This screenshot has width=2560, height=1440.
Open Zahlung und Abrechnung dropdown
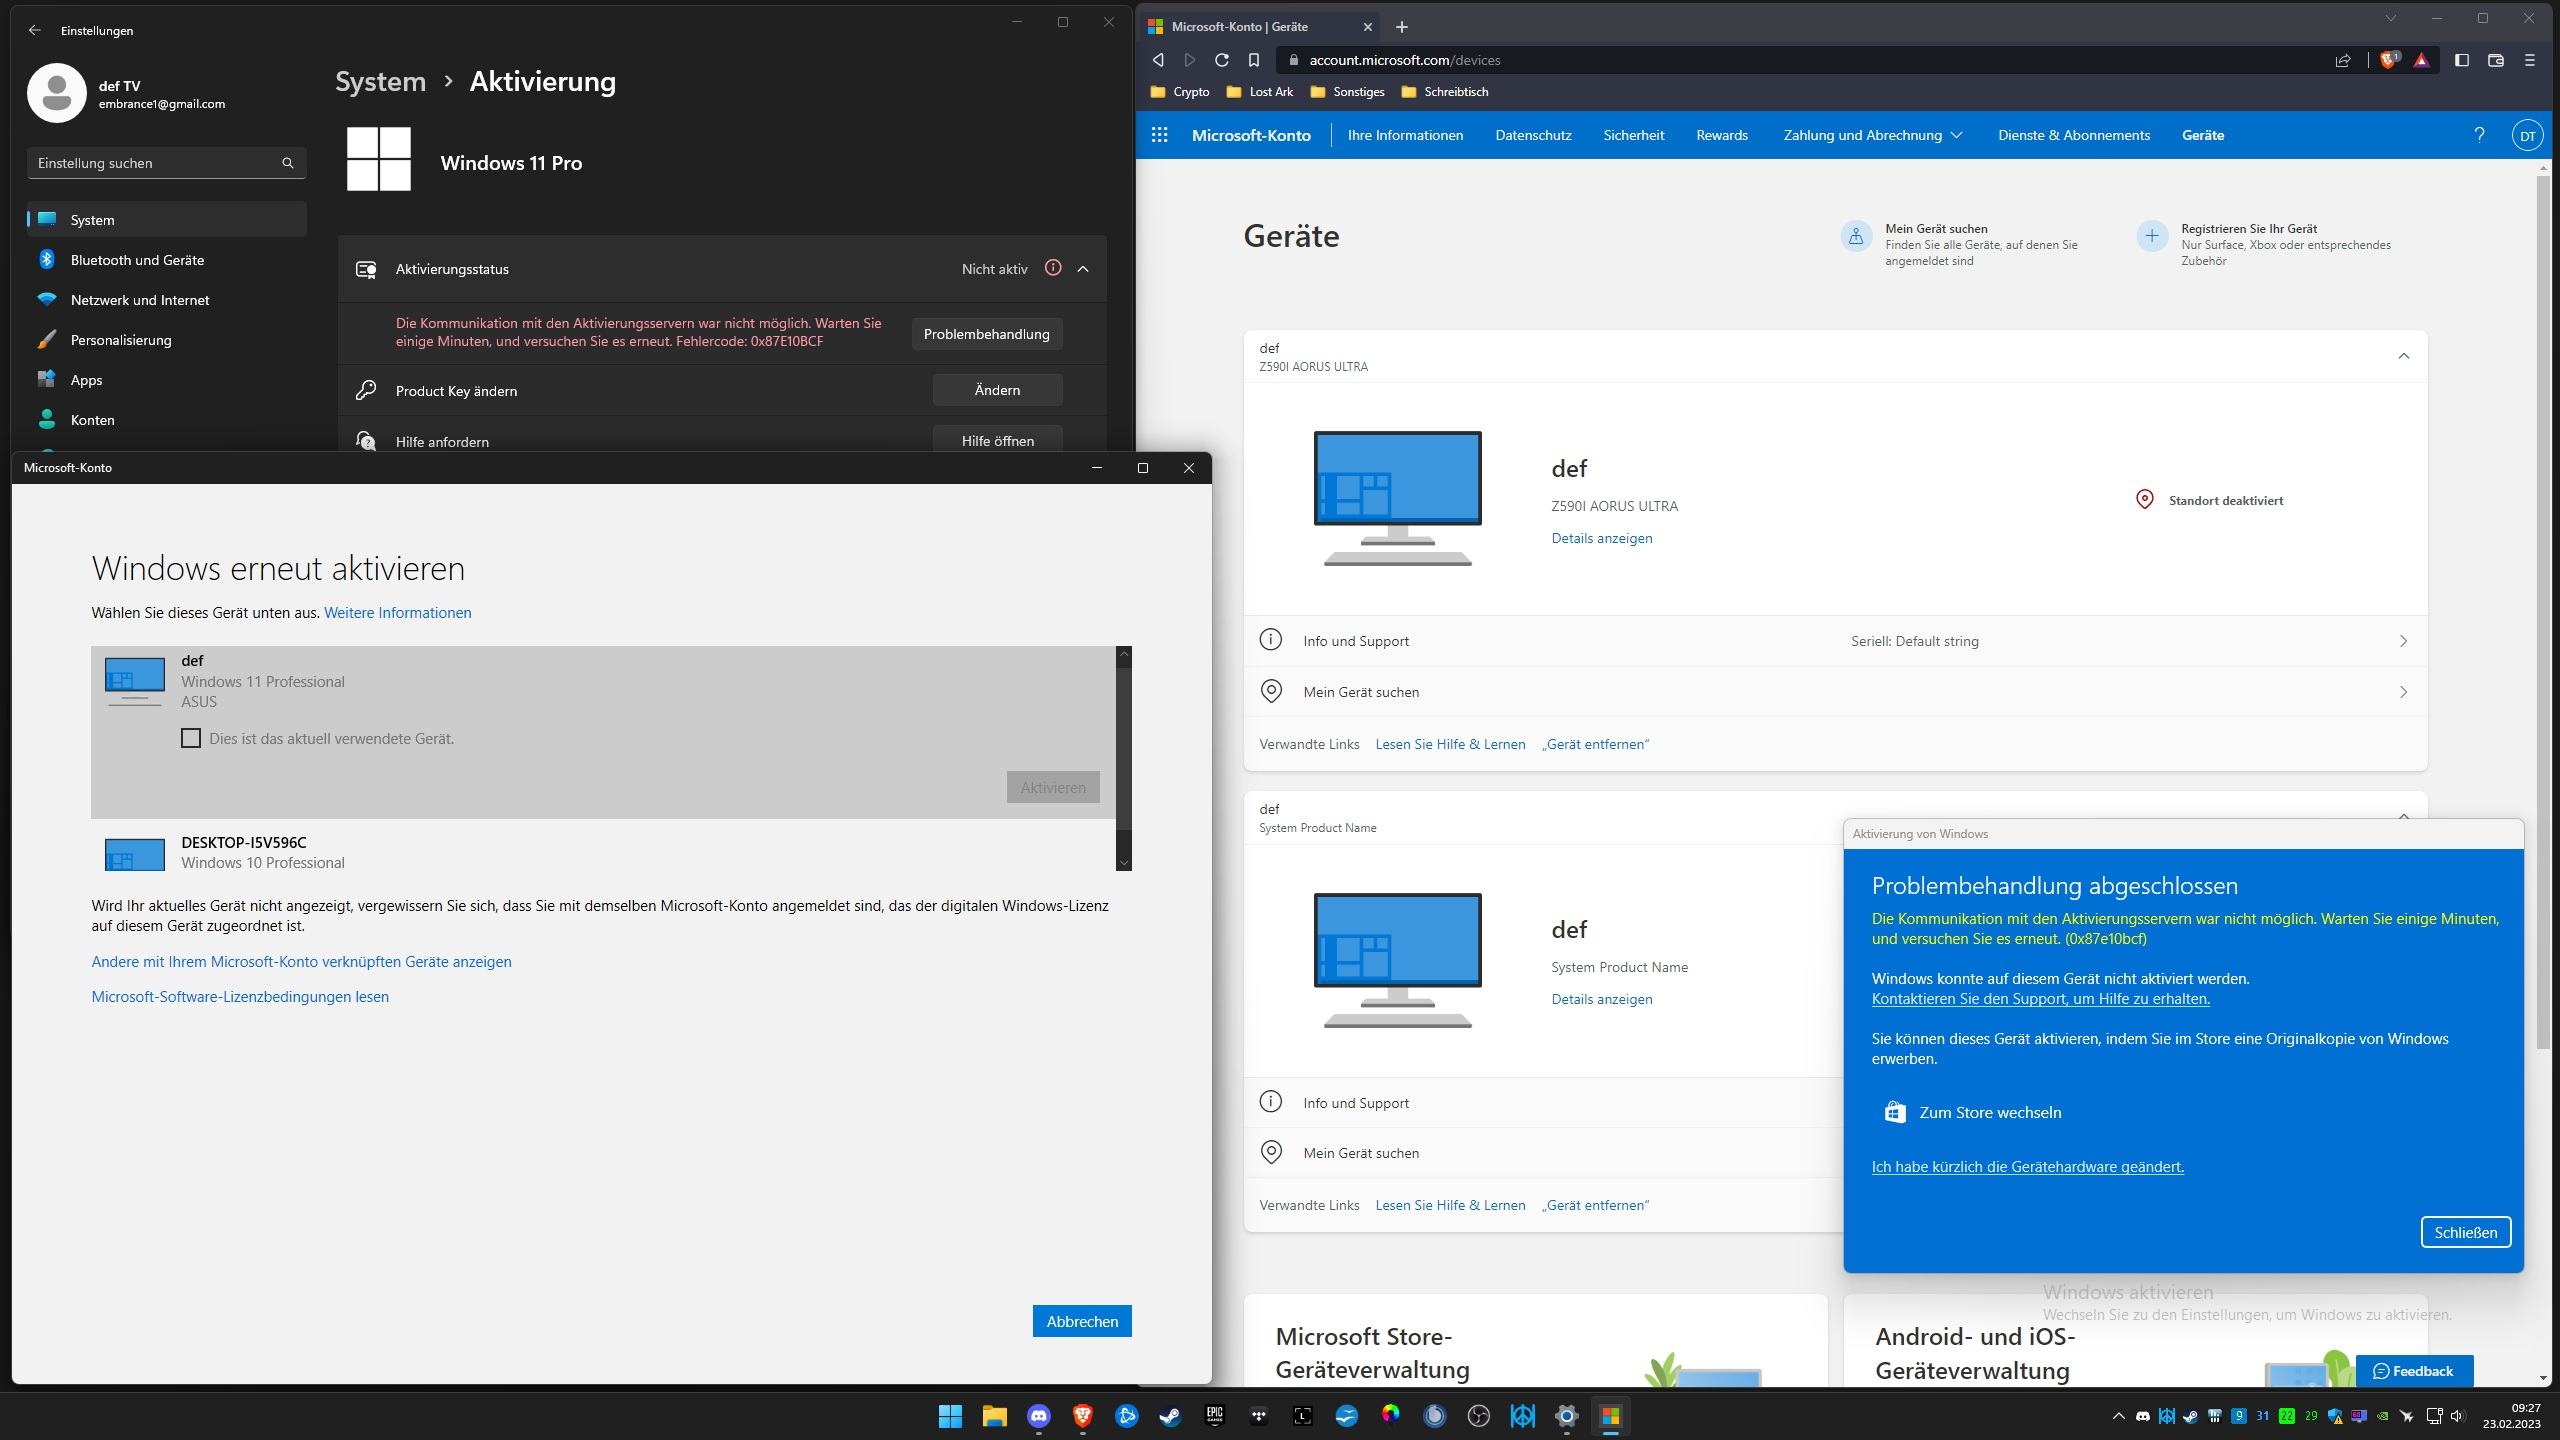click(x=1872, y=135)
